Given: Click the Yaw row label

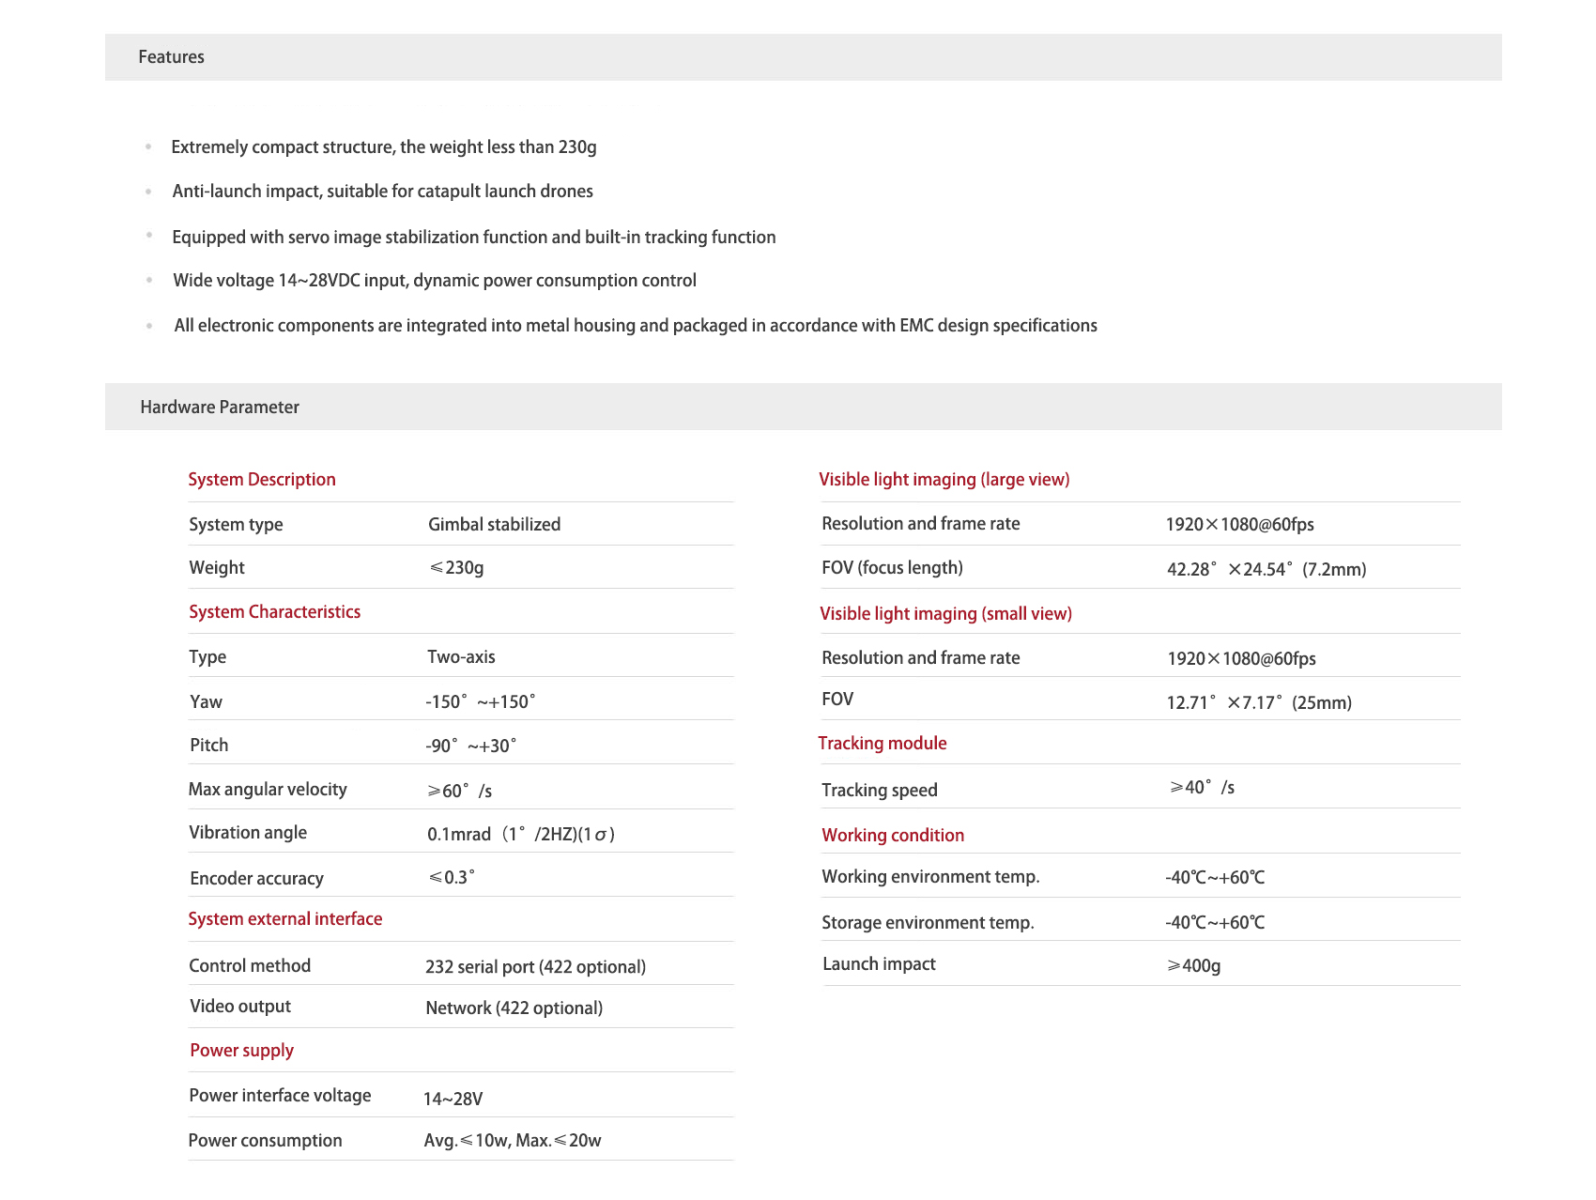Looking at the screenshot, I should click(x=206, y=702).
